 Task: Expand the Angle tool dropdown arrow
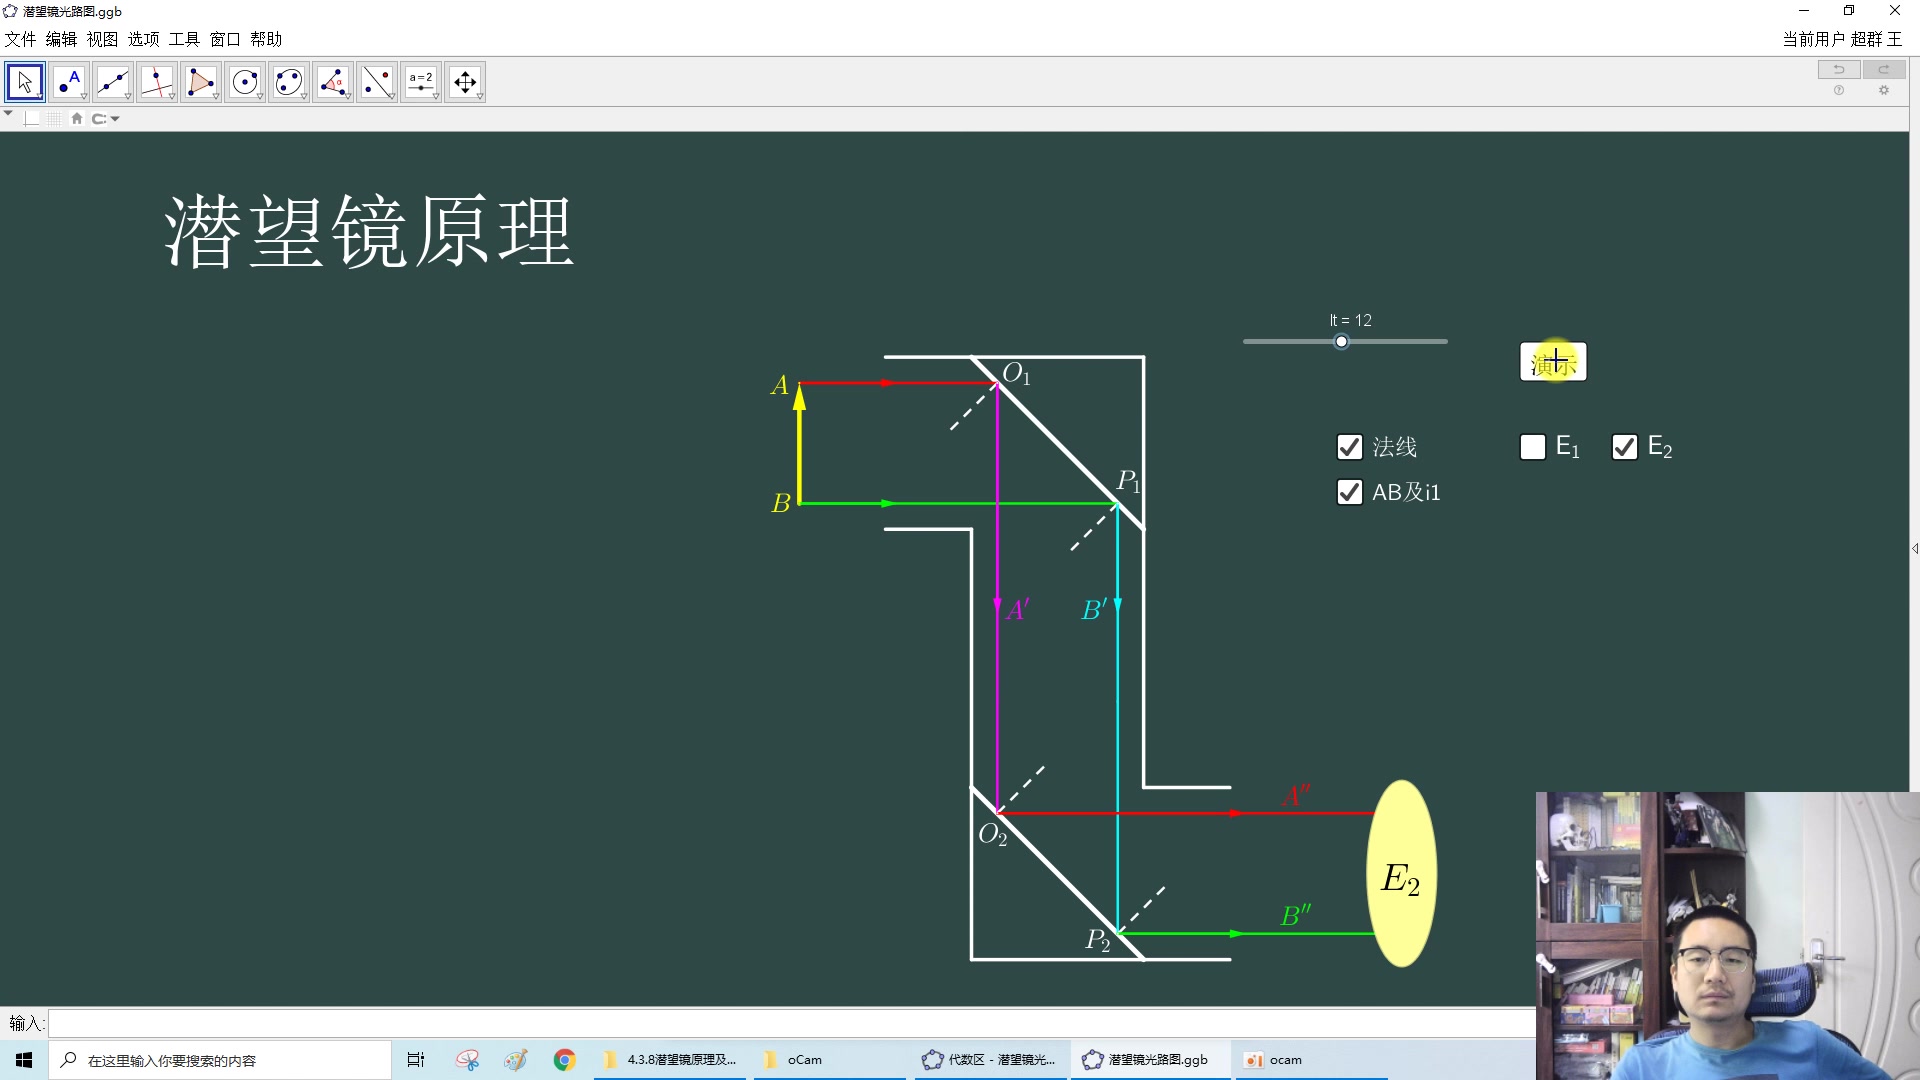click(349, 97)
